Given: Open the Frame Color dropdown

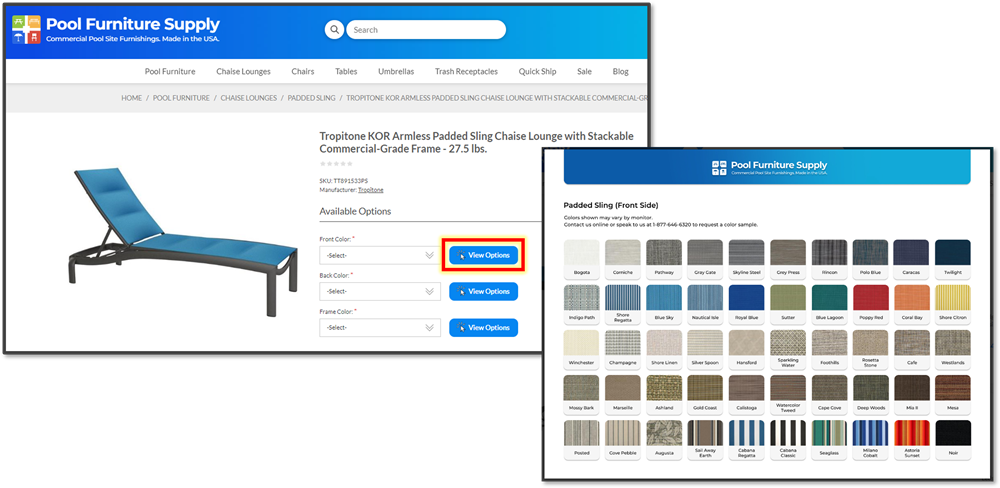Looking at the screenshot, I should pos(380,327).
